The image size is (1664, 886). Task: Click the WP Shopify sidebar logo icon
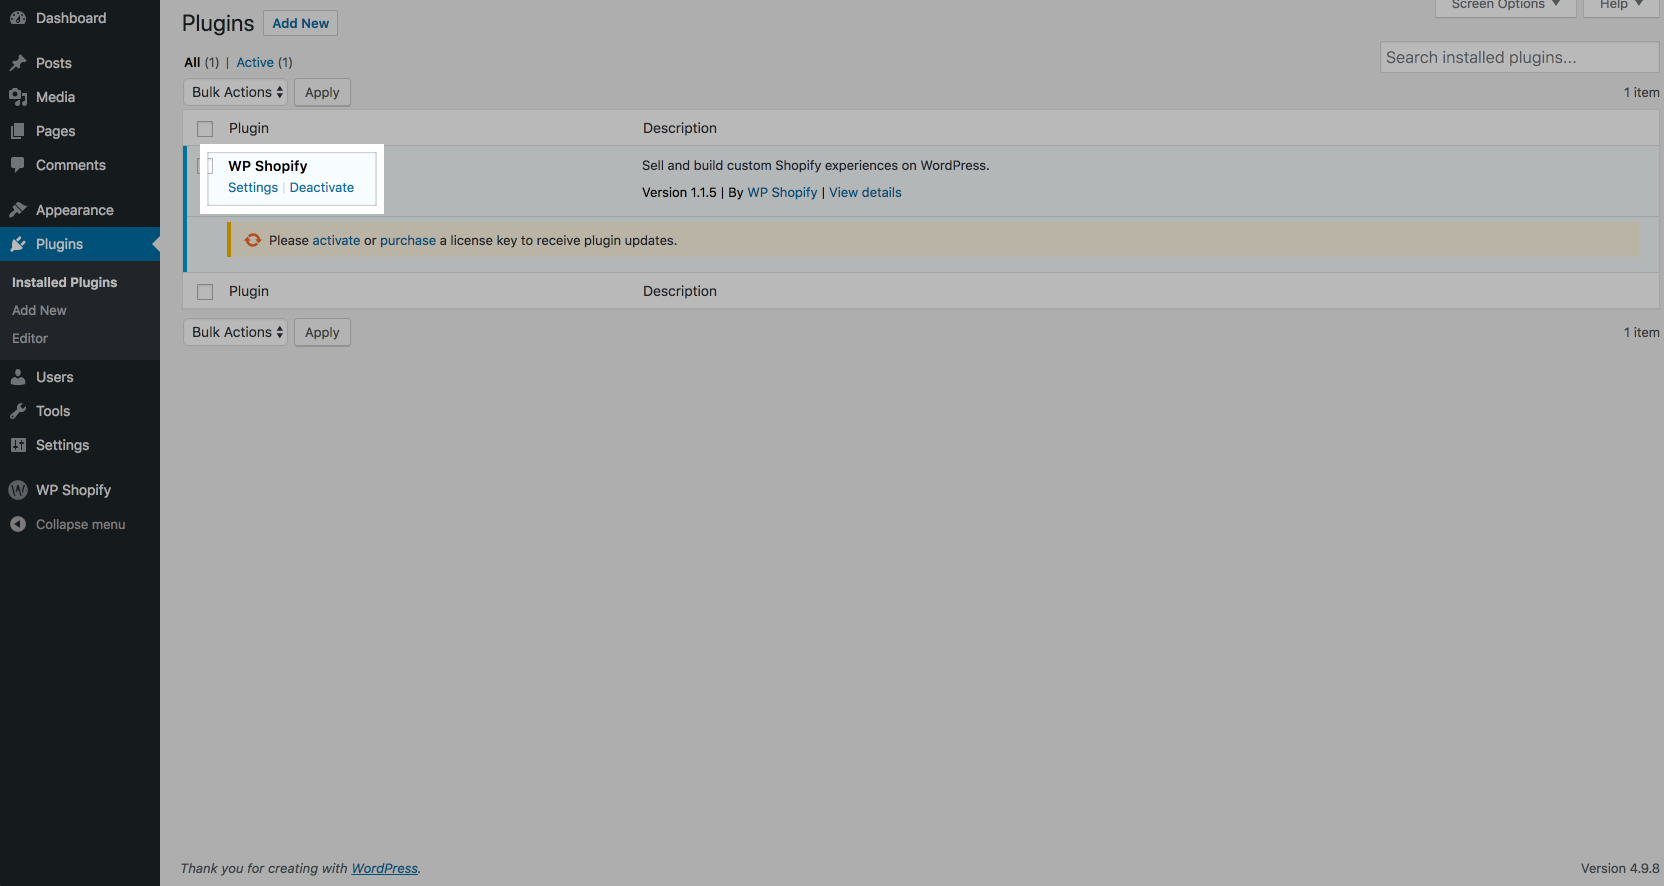[x=18, y=490]
